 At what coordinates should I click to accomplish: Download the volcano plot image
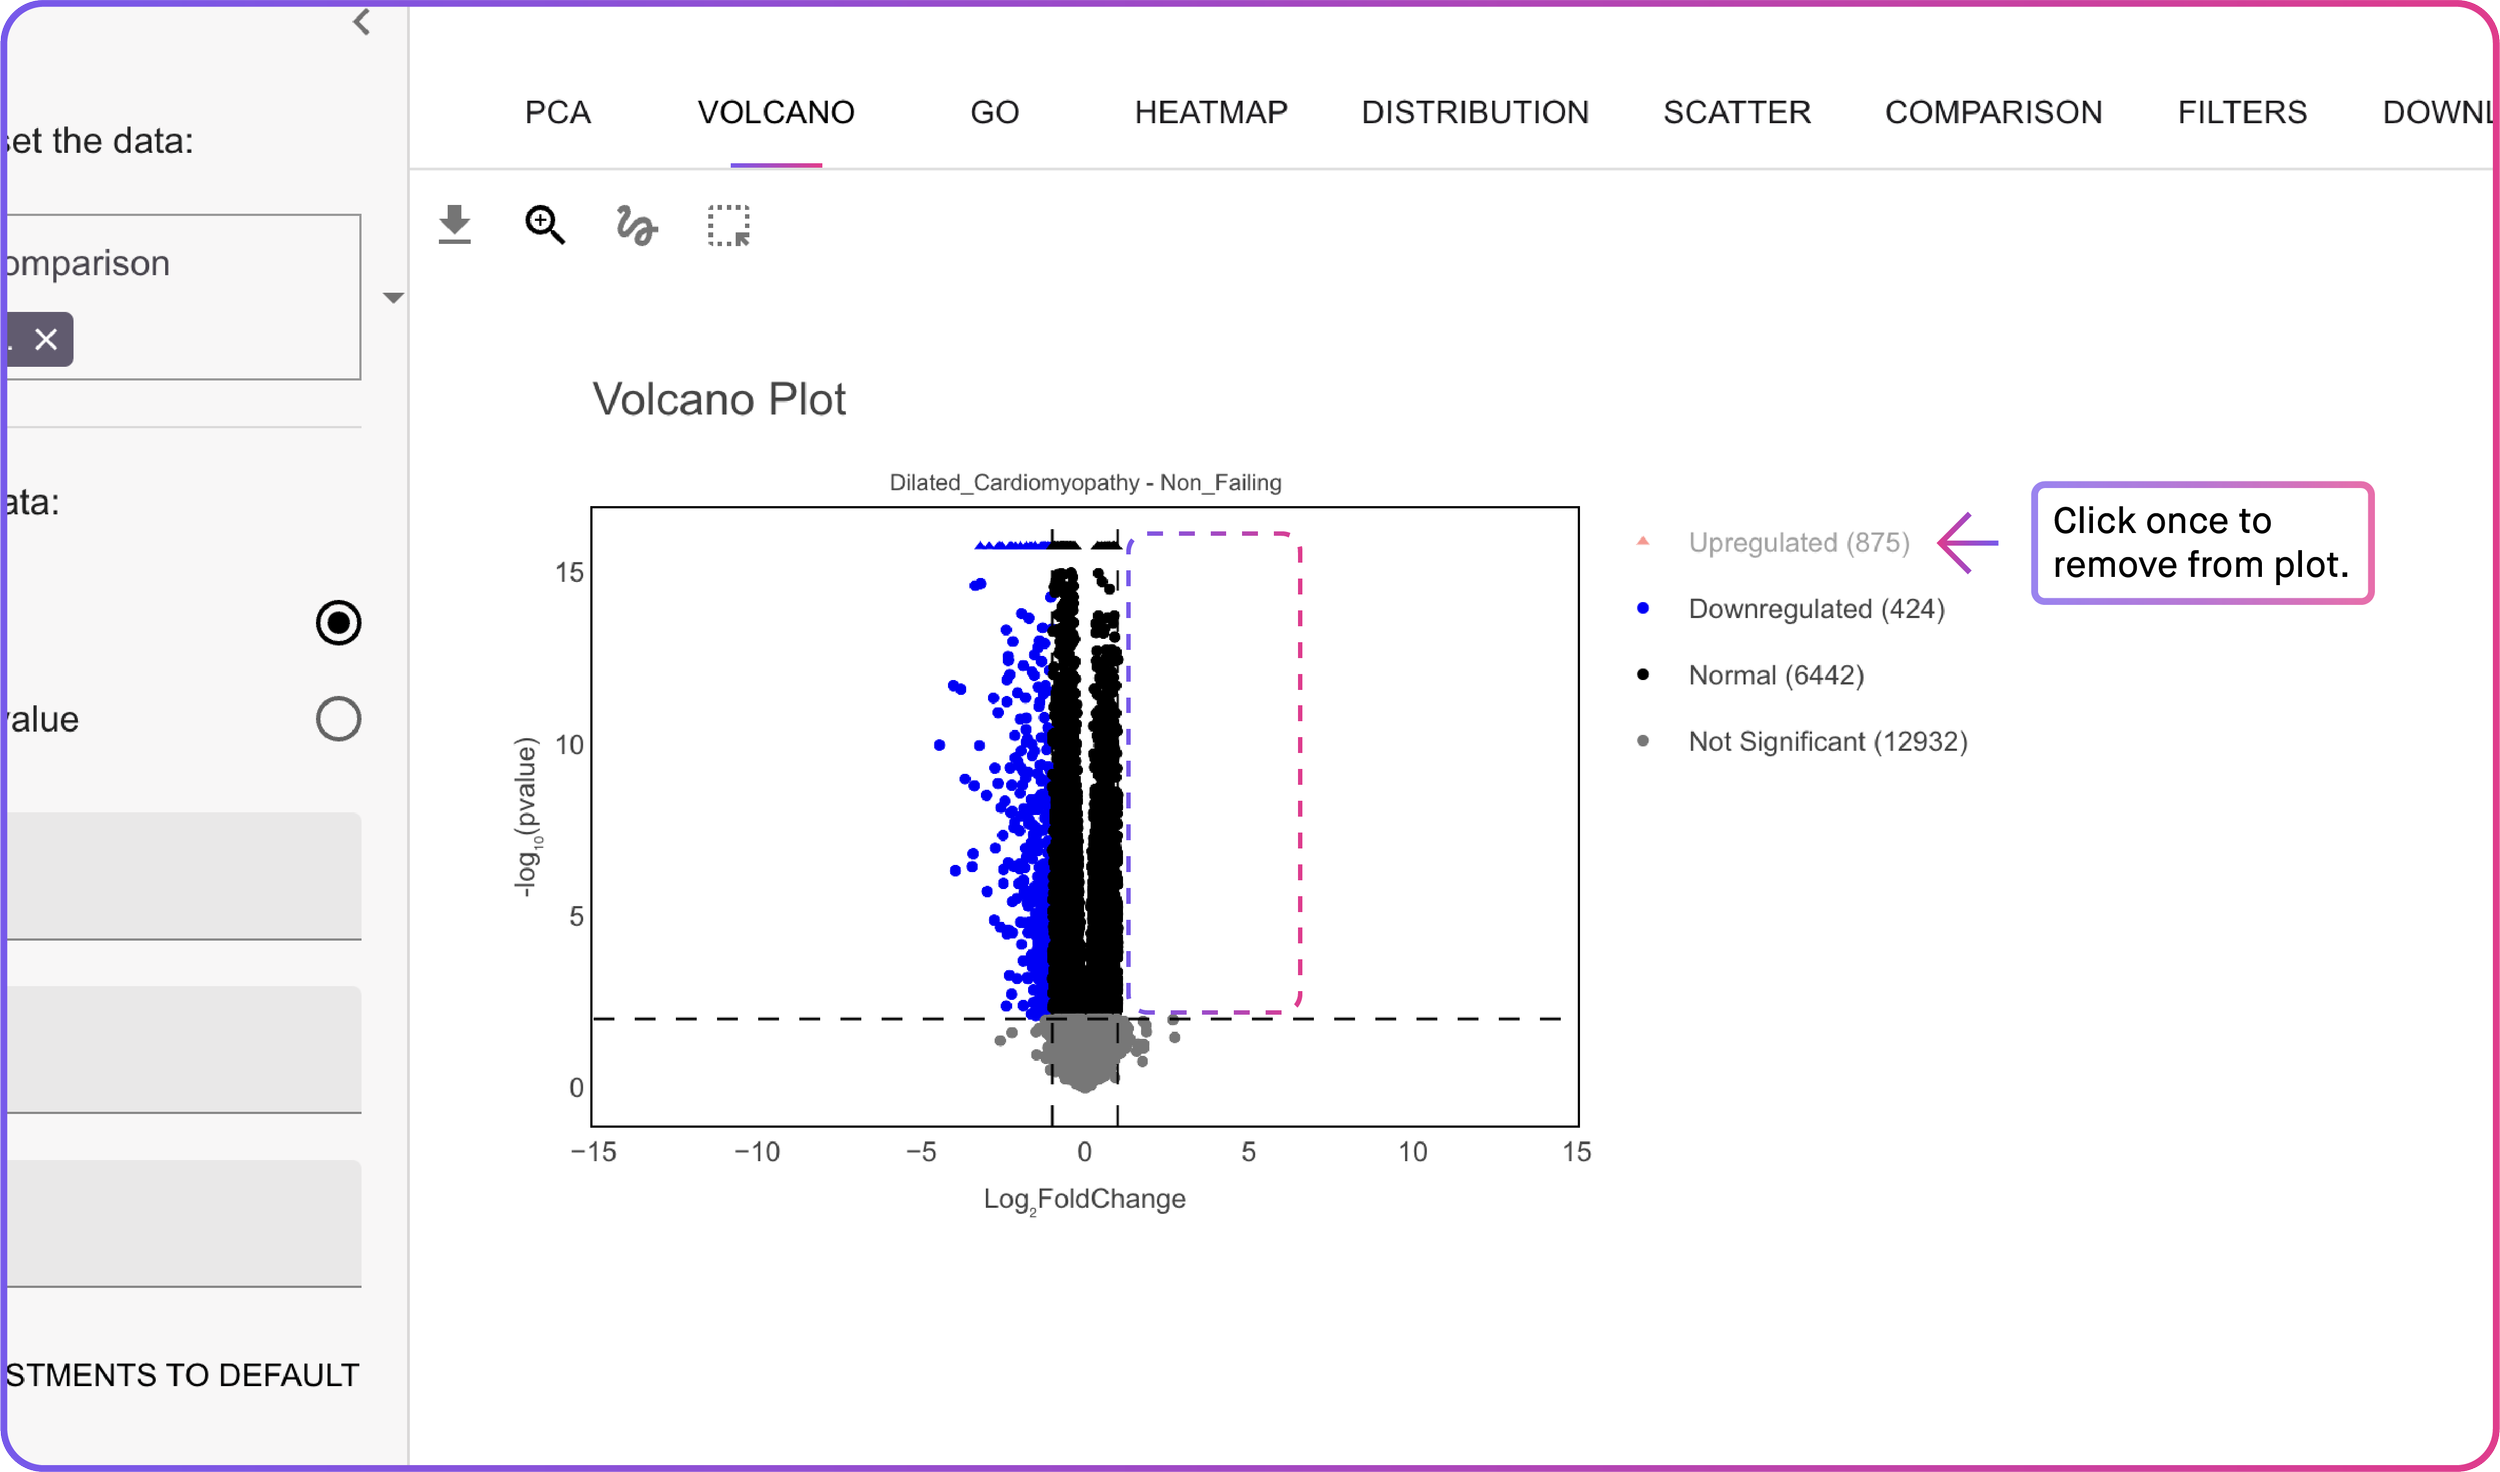[455, 224]
